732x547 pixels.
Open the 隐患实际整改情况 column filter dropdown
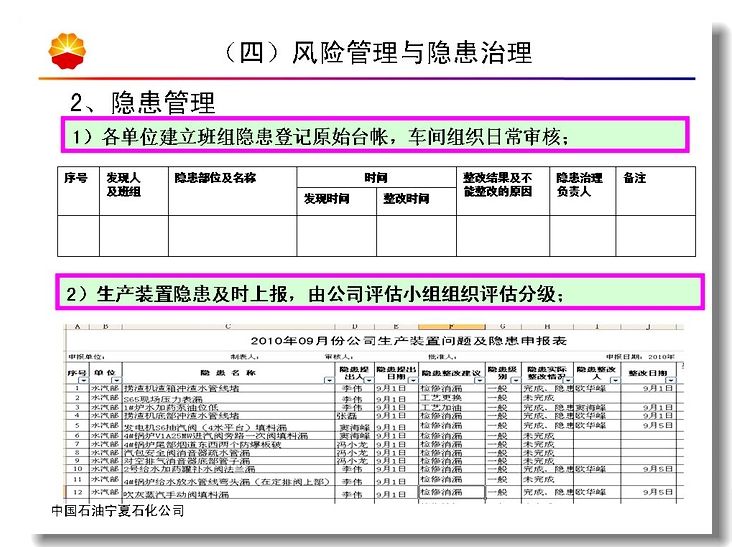point(568,380)
